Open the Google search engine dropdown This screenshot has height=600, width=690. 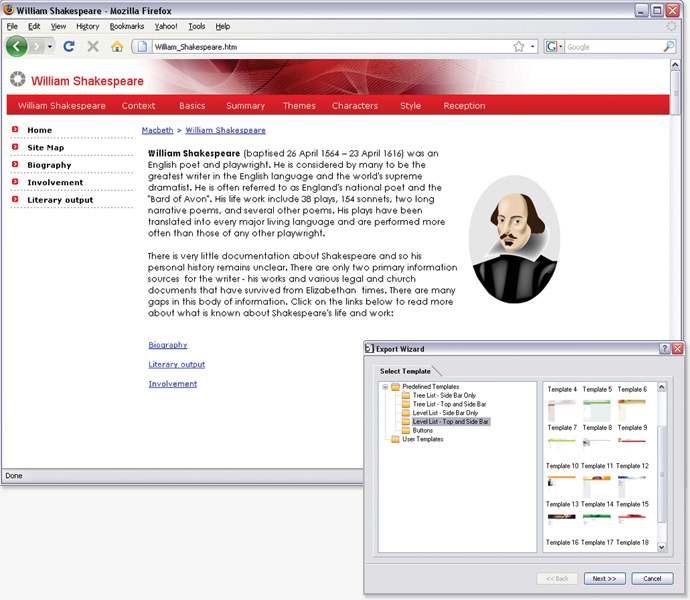[553, 47]
